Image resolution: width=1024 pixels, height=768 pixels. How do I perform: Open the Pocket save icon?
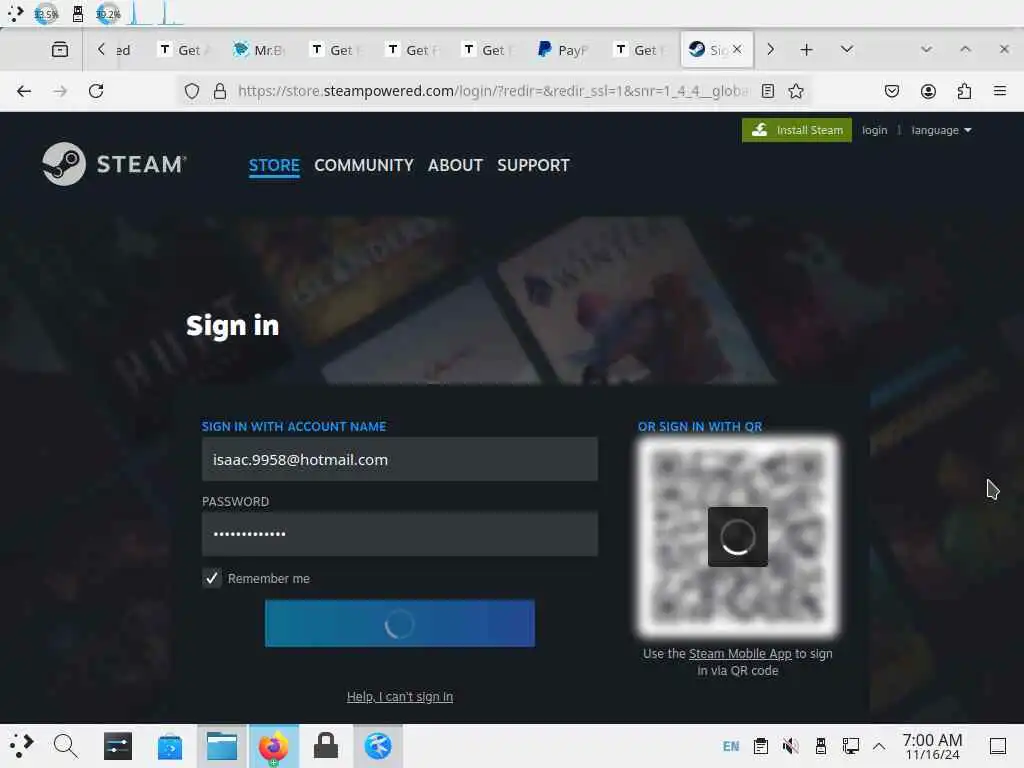coord(891,91)
